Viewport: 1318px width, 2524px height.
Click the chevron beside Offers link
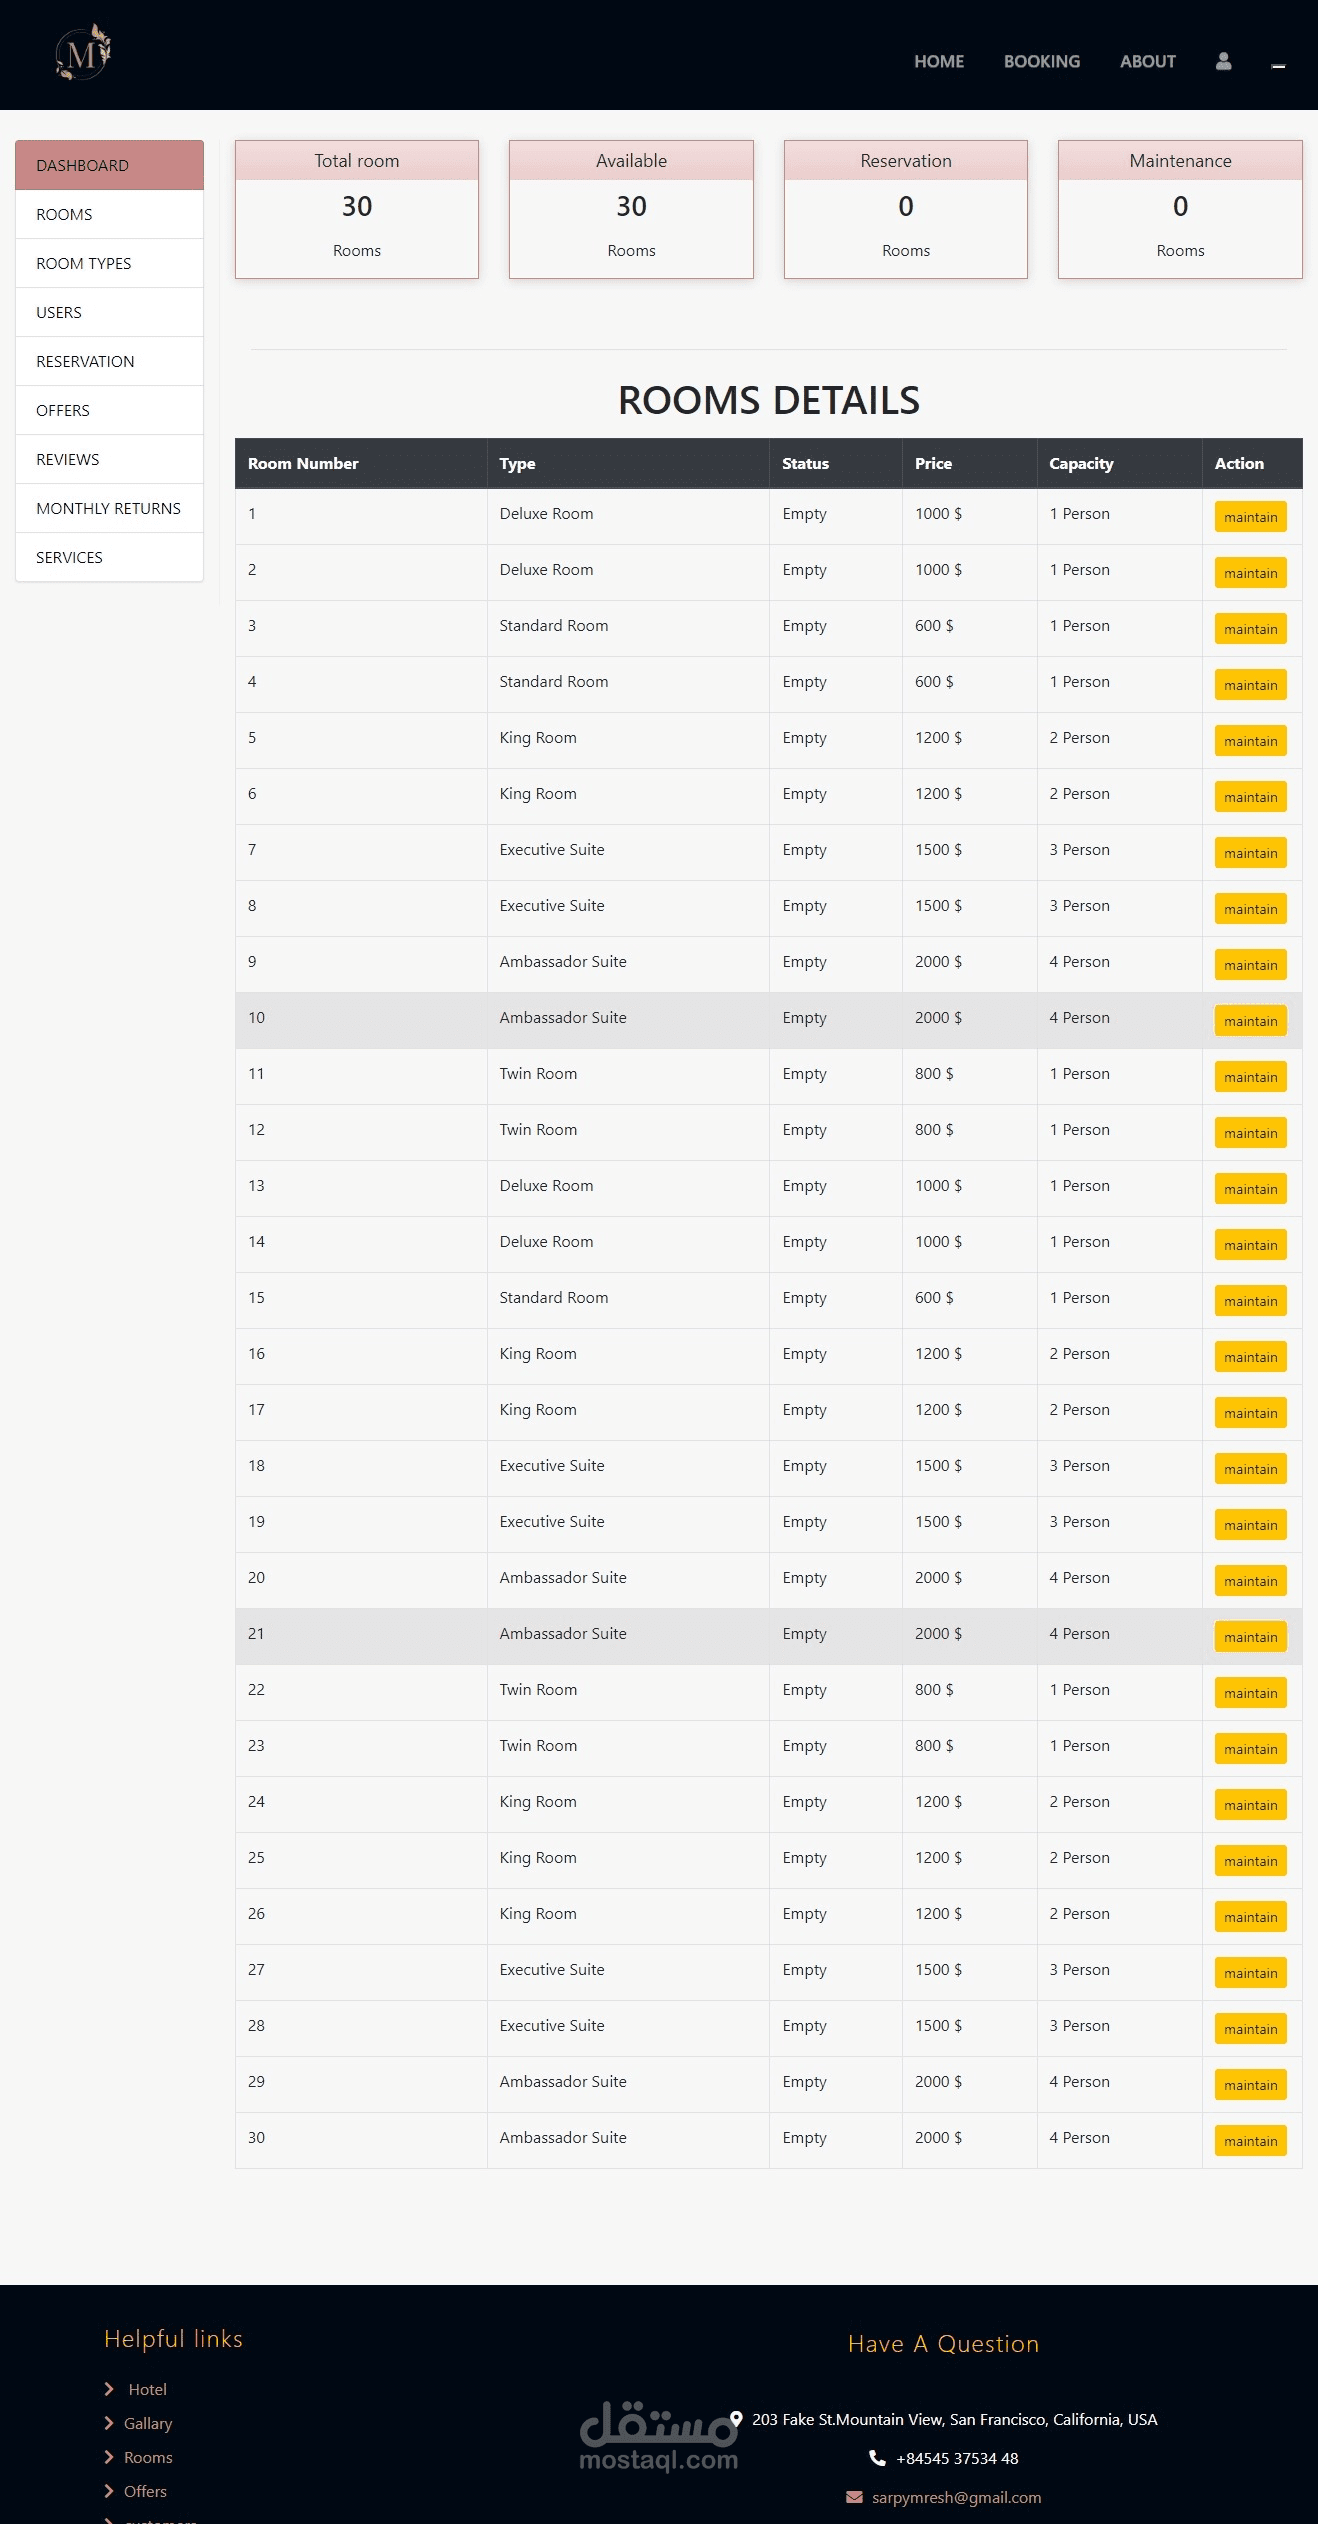(109, 2491)
